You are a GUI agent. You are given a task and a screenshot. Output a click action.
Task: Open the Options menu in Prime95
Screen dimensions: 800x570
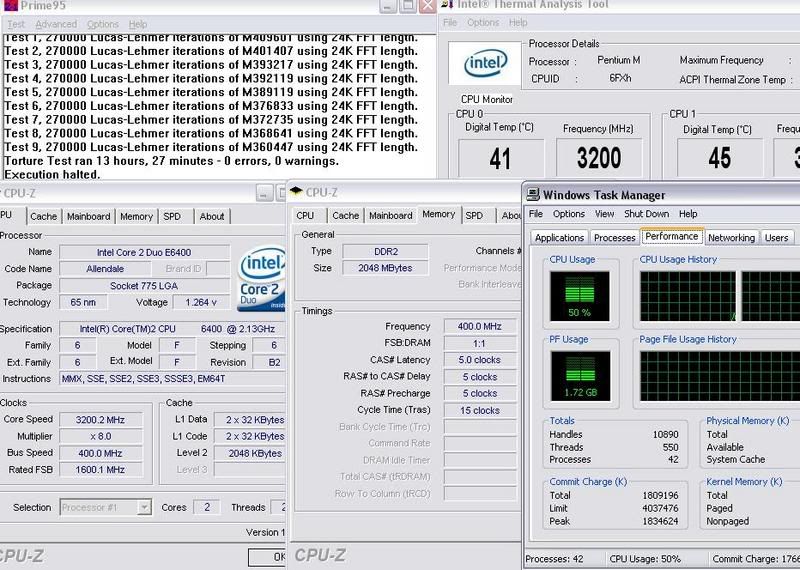coord(103,24)
